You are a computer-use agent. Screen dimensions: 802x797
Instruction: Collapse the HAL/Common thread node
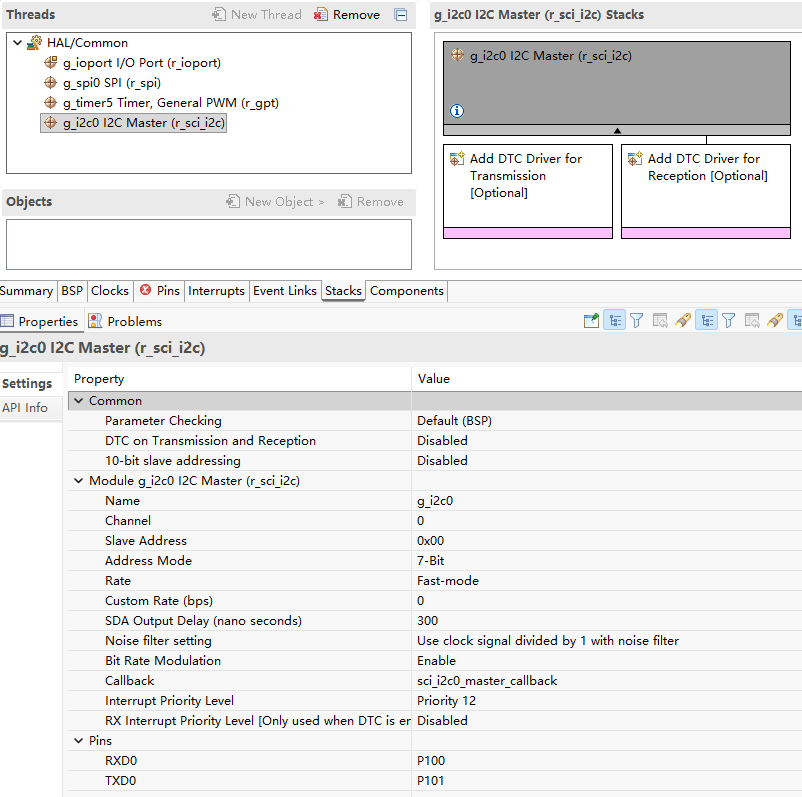[18, 43]
